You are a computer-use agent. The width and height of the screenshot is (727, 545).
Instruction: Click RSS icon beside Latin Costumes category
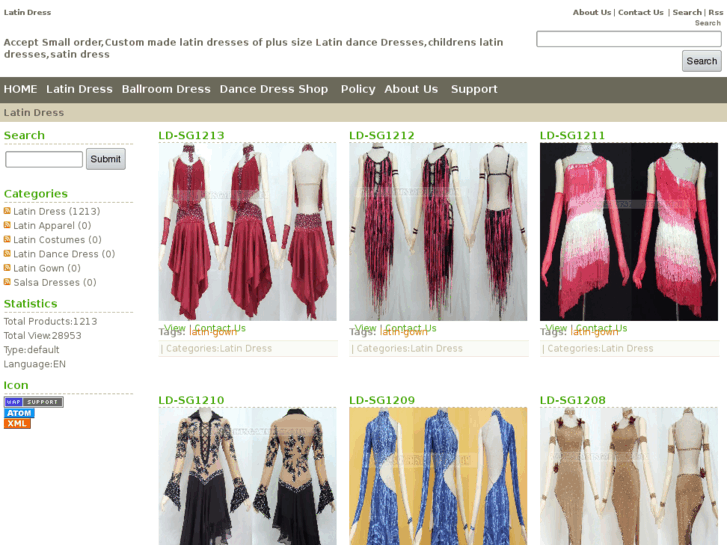(7, 239)
